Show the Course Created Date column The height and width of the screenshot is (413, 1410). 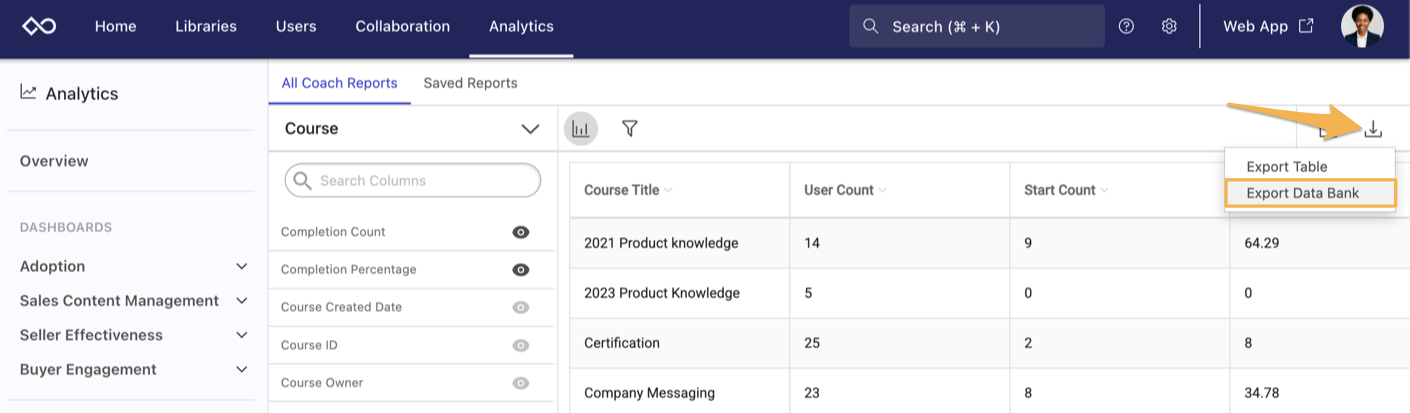[x=520, y=308]
